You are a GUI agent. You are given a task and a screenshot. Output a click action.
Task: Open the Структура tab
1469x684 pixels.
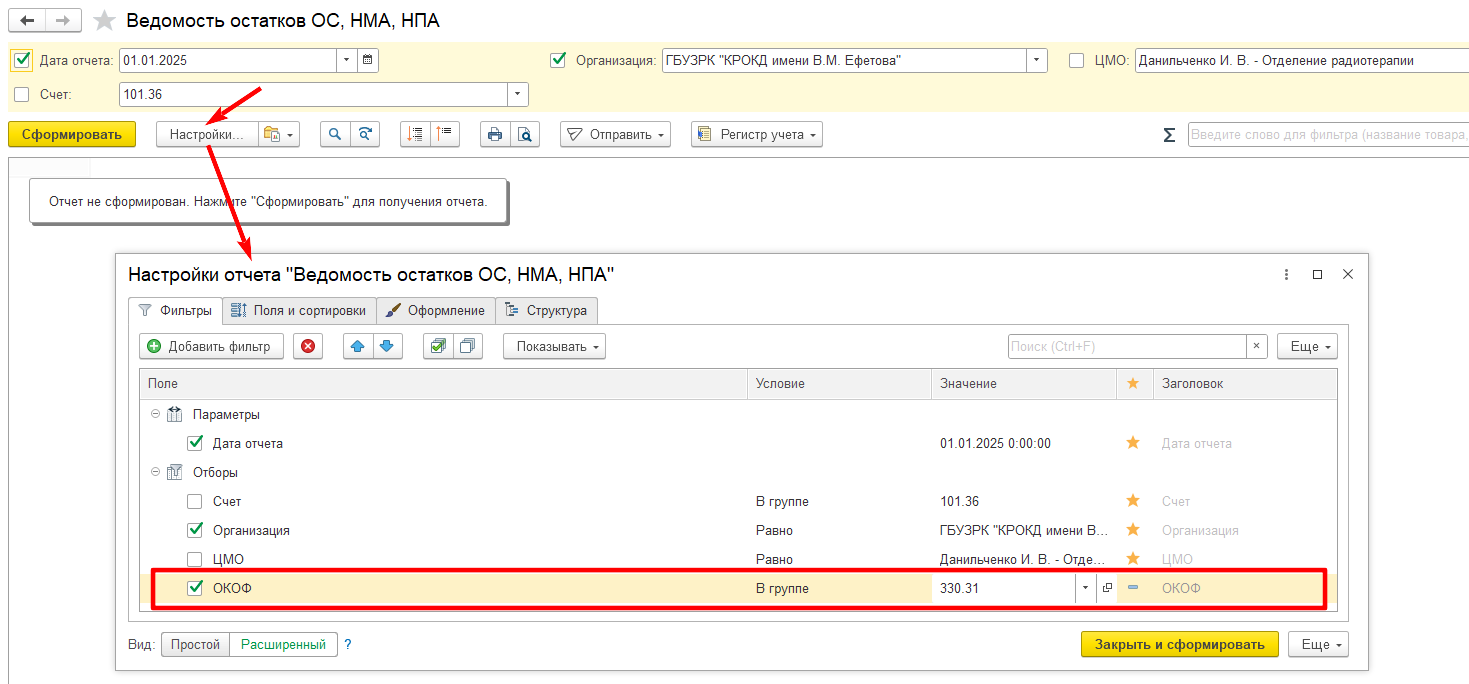click(x=547, y=310)
